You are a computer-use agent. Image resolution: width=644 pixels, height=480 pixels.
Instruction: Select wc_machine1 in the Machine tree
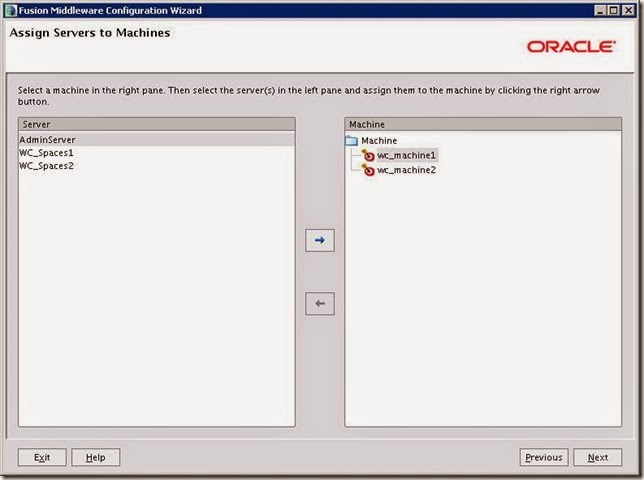pos(407,155)
